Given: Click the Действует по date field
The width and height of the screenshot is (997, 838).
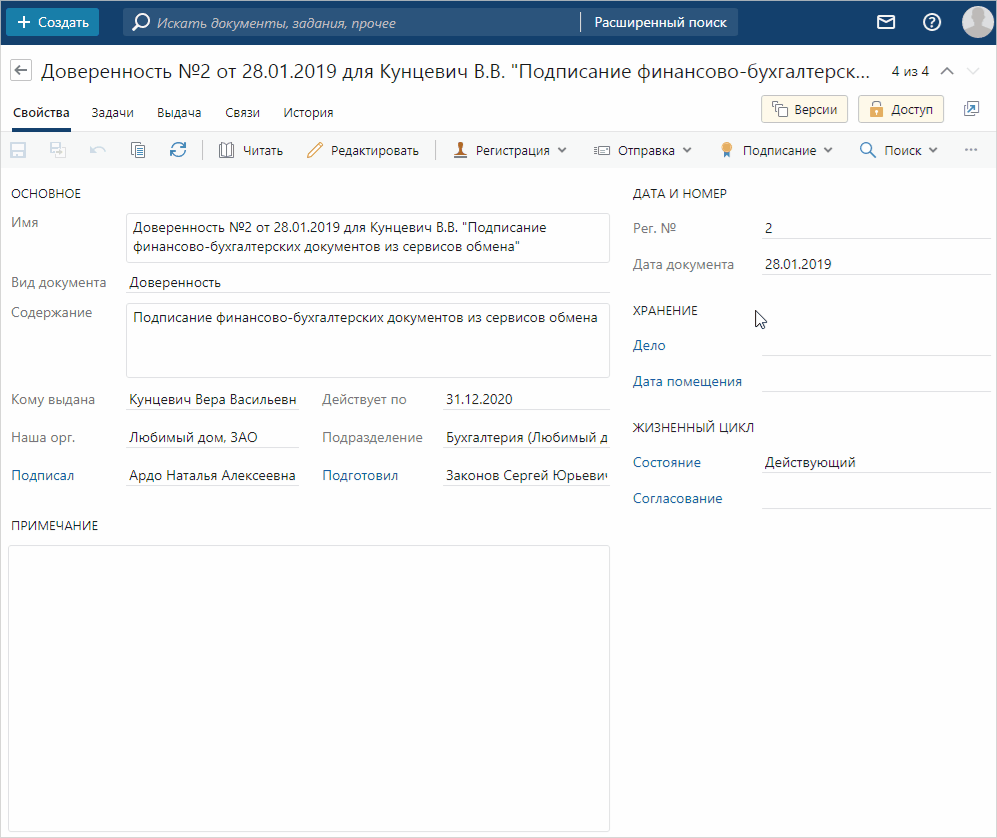Looking at the screenshot, I should (526, 399).
